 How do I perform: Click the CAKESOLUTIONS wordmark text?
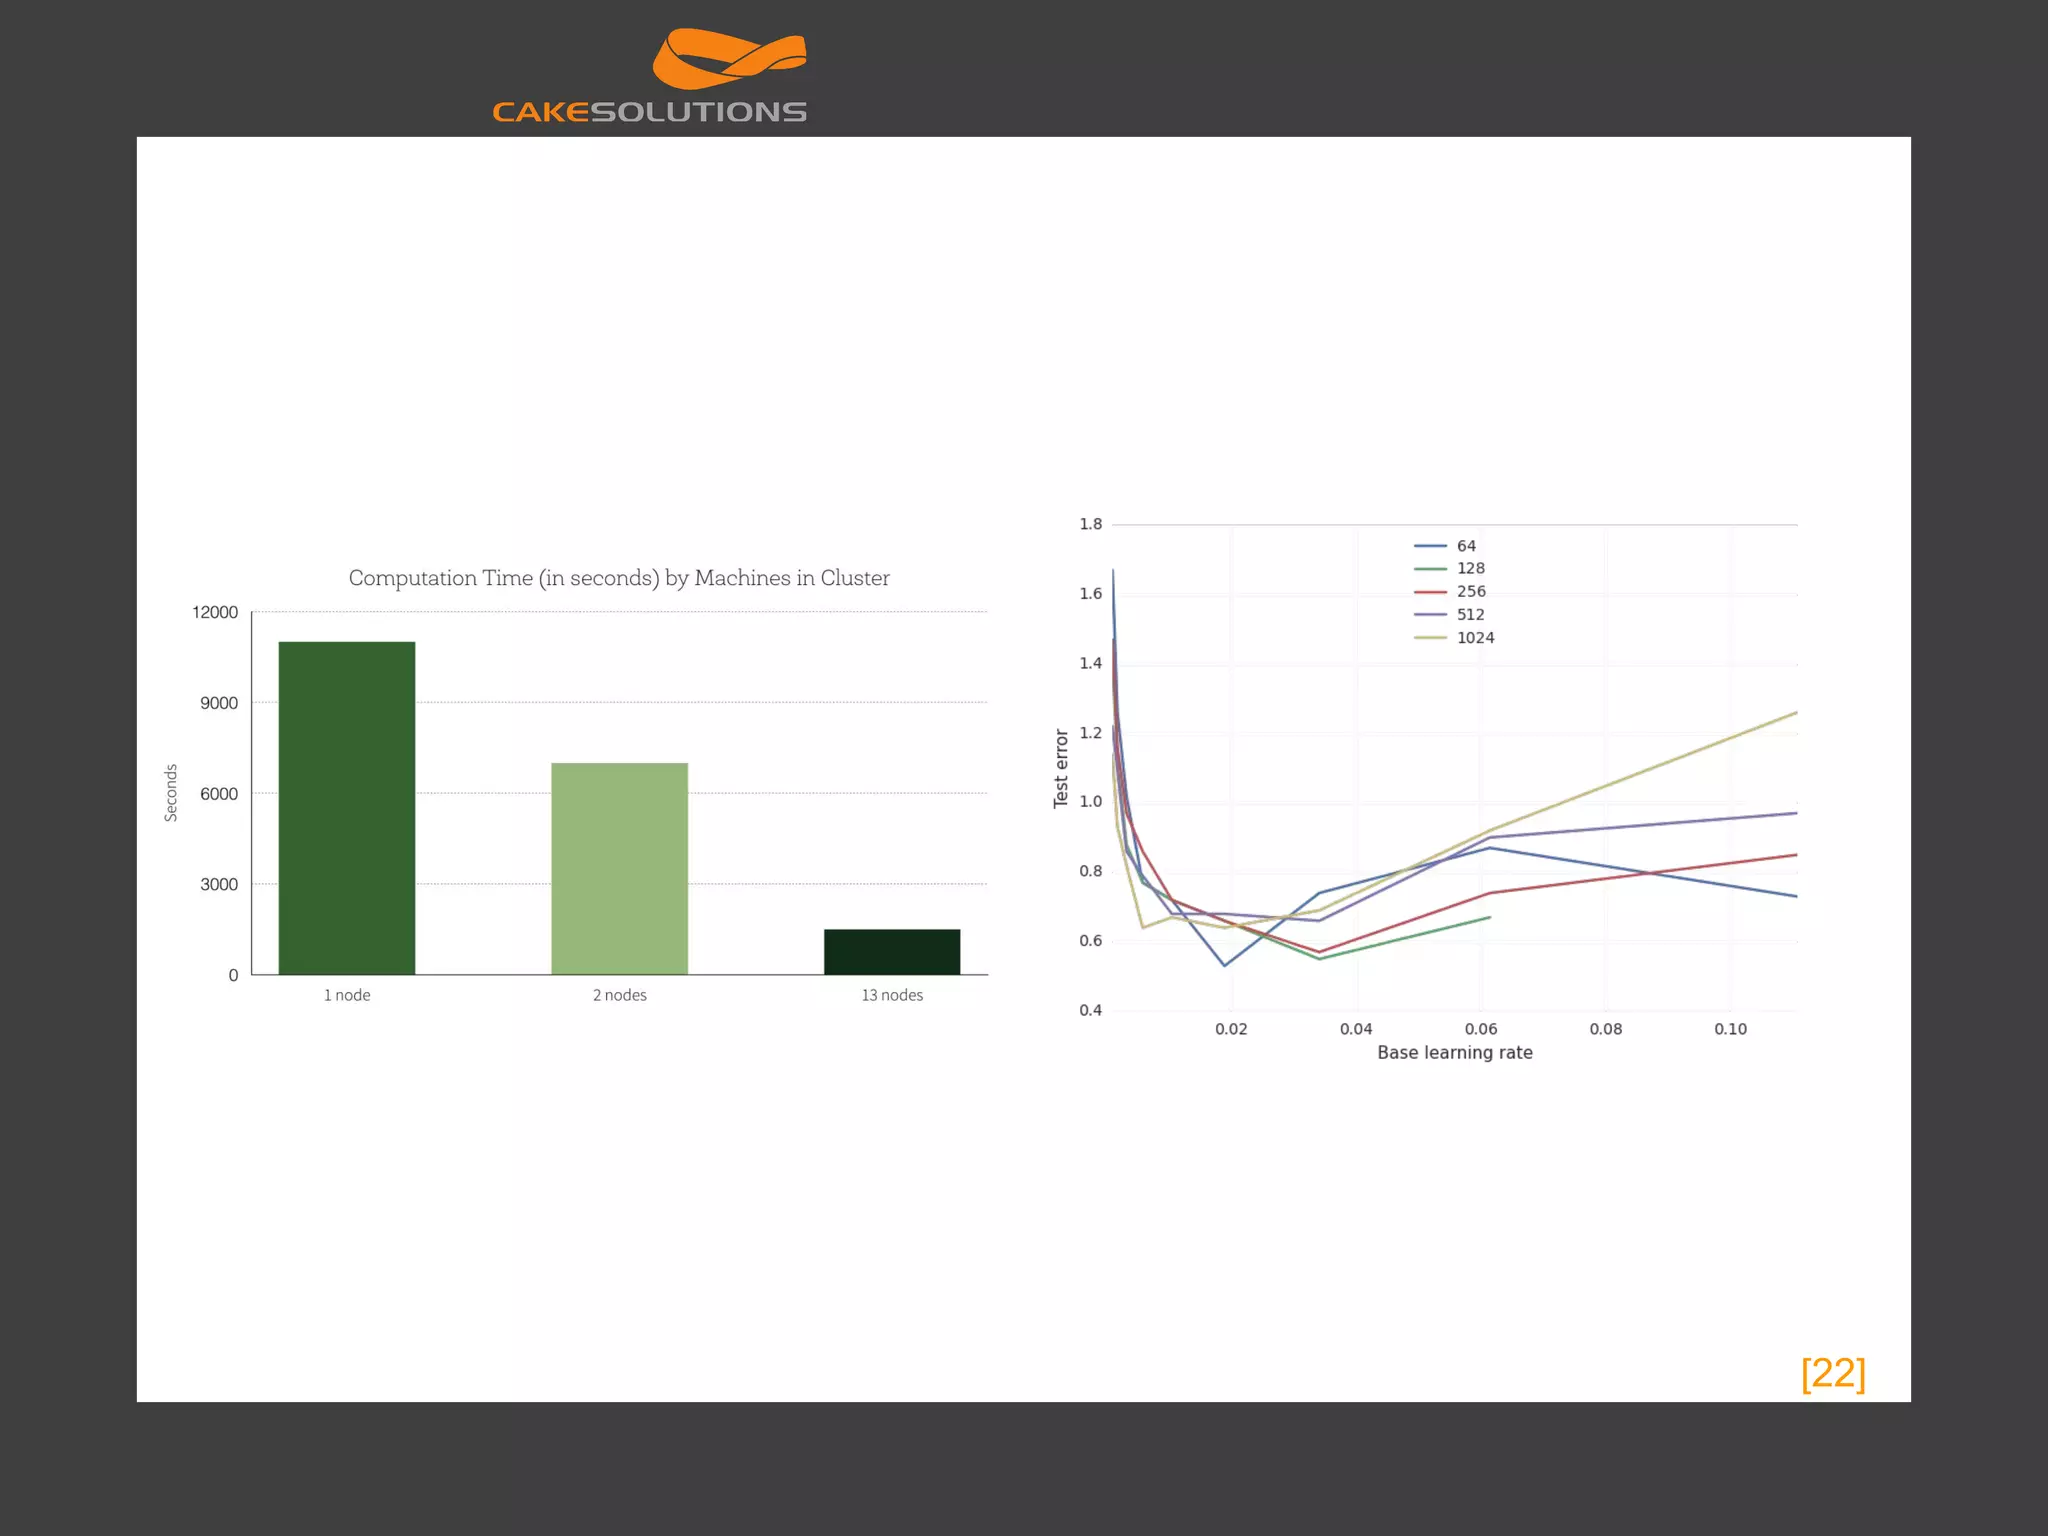click(x=649, y=112)
